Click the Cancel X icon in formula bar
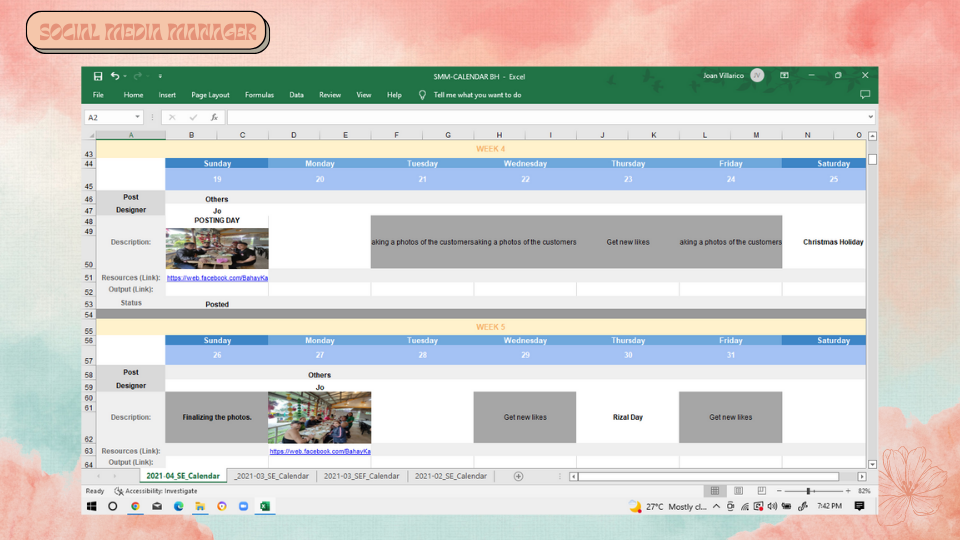Image resolution: width=960 pixels, height=540 pixels. pyautogui.click(x=172, y=117)
